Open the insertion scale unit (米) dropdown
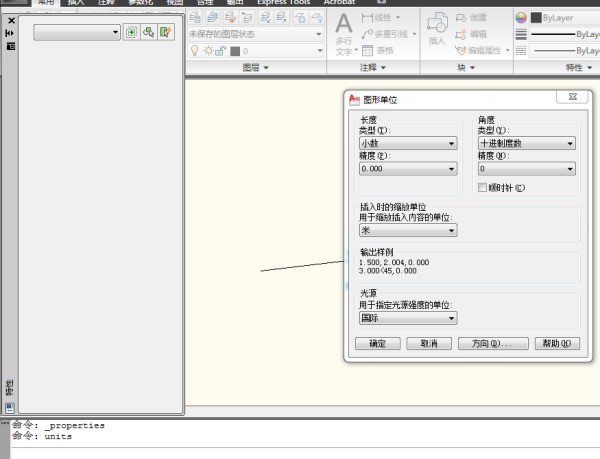 click(407, 230)
